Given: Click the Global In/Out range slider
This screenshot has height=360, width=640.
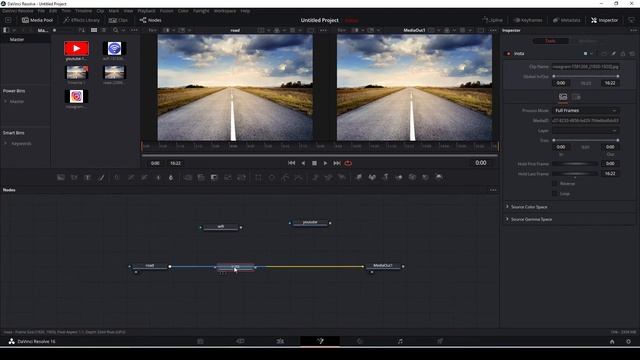Looking at the screenshot, I should tap(586, 76).
